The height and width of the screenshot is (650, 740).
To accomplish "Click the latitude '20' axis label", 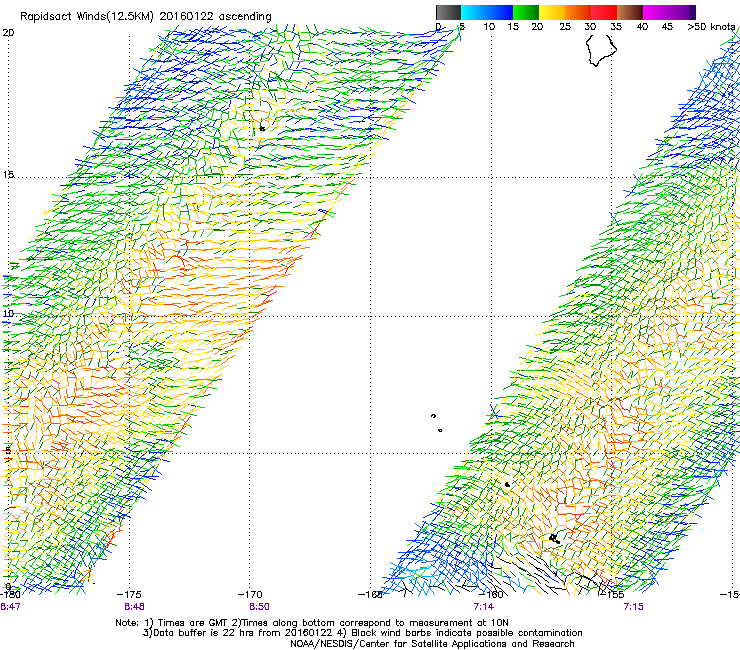I will point(8,33).
